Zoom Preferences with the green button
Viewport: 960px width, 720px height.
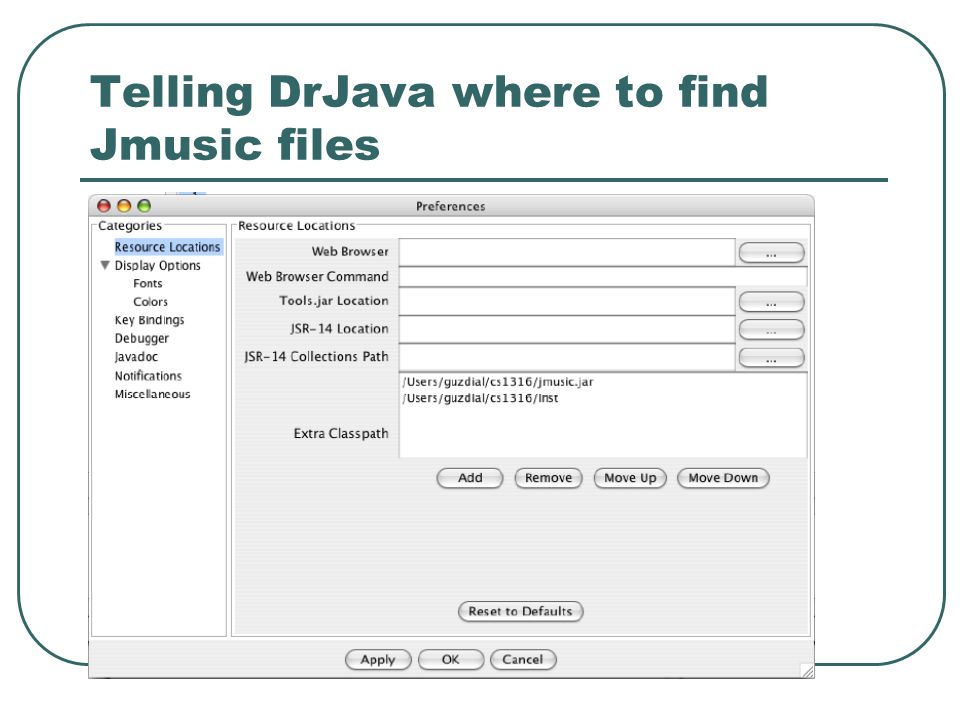(x=144, y=206)
